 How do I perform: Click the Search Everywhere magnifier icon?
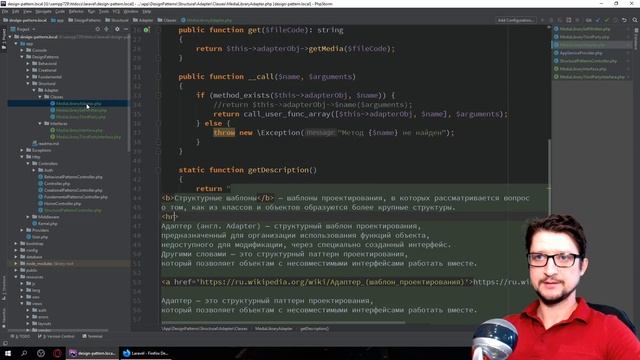pyautogui.click(x=635, y=20)
